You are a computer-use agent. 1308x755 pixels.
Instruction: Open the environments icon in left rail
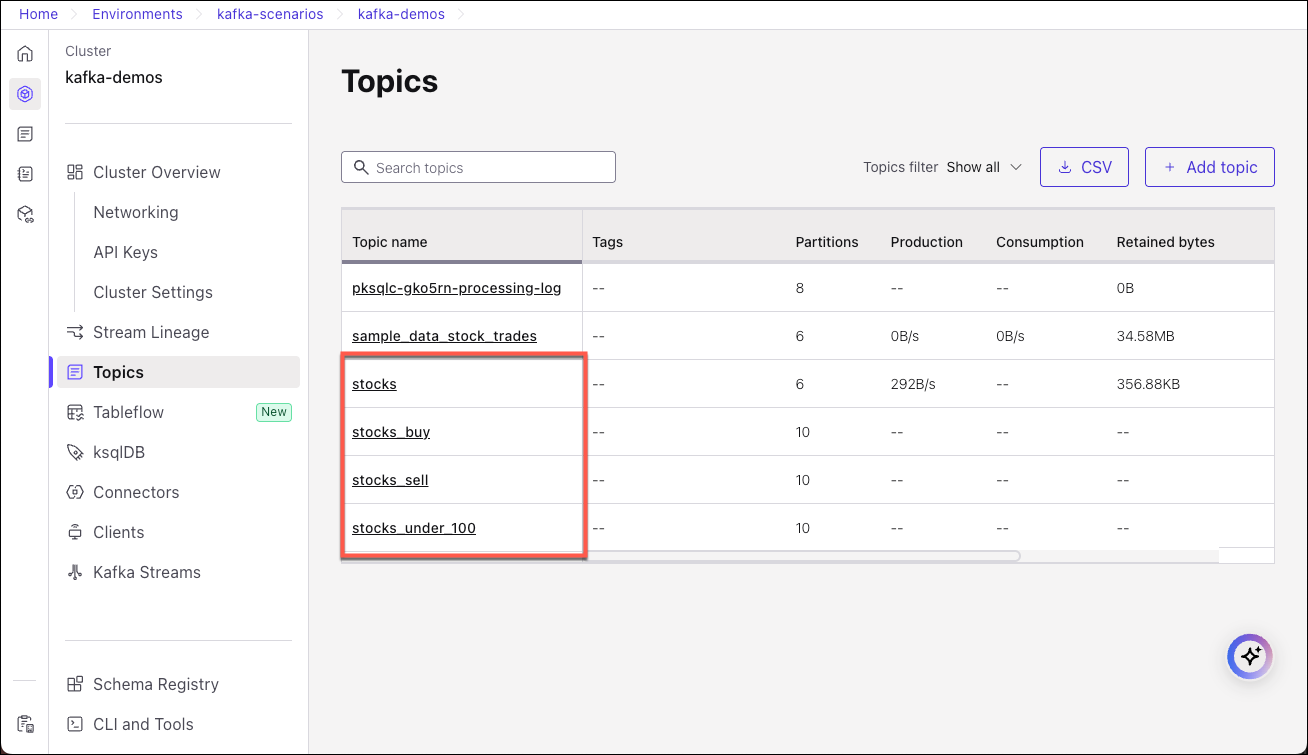[x=25, y=94]
